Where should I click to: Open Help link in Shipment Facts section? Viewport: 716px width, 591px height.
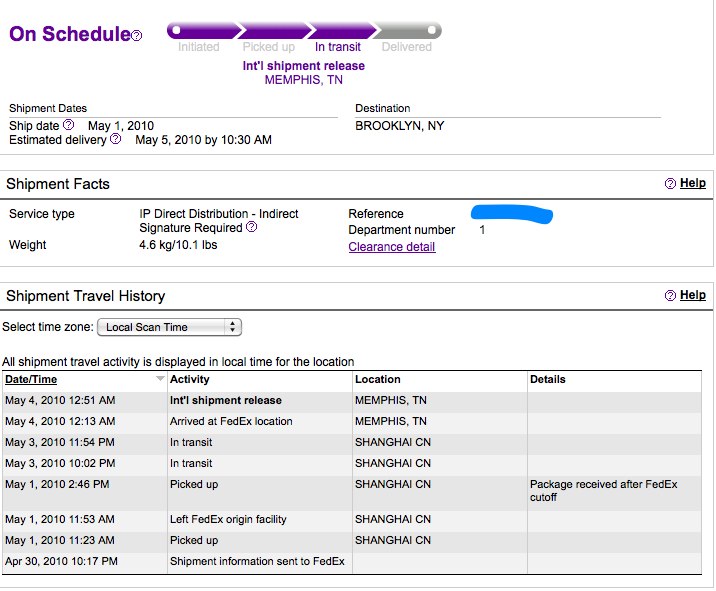tap(693, 183)
